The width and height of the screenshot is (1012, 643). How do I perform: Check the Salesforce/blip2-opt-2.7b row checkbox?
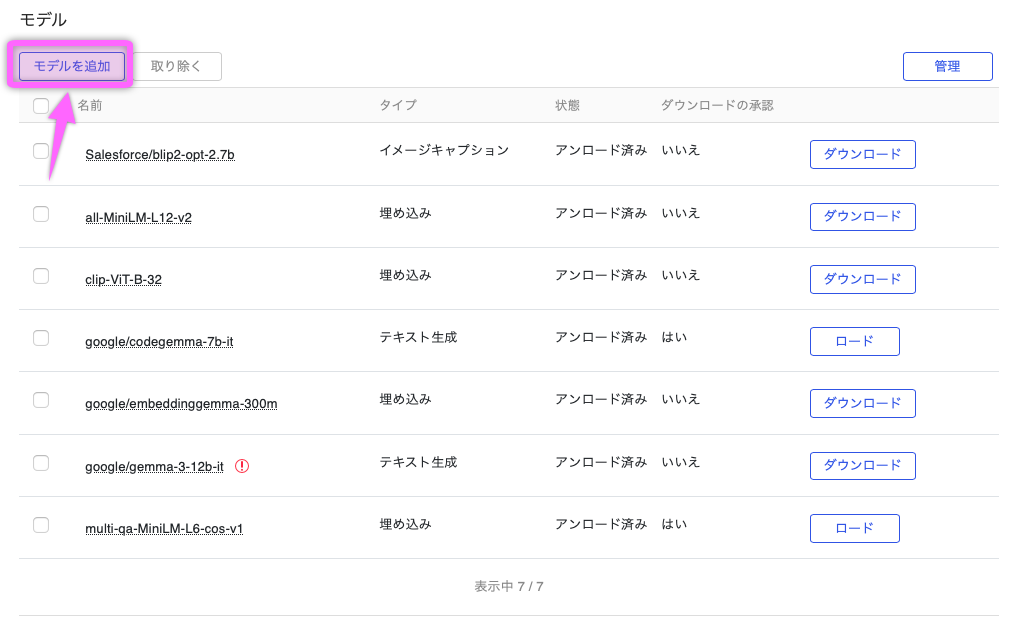coord(41,151)
